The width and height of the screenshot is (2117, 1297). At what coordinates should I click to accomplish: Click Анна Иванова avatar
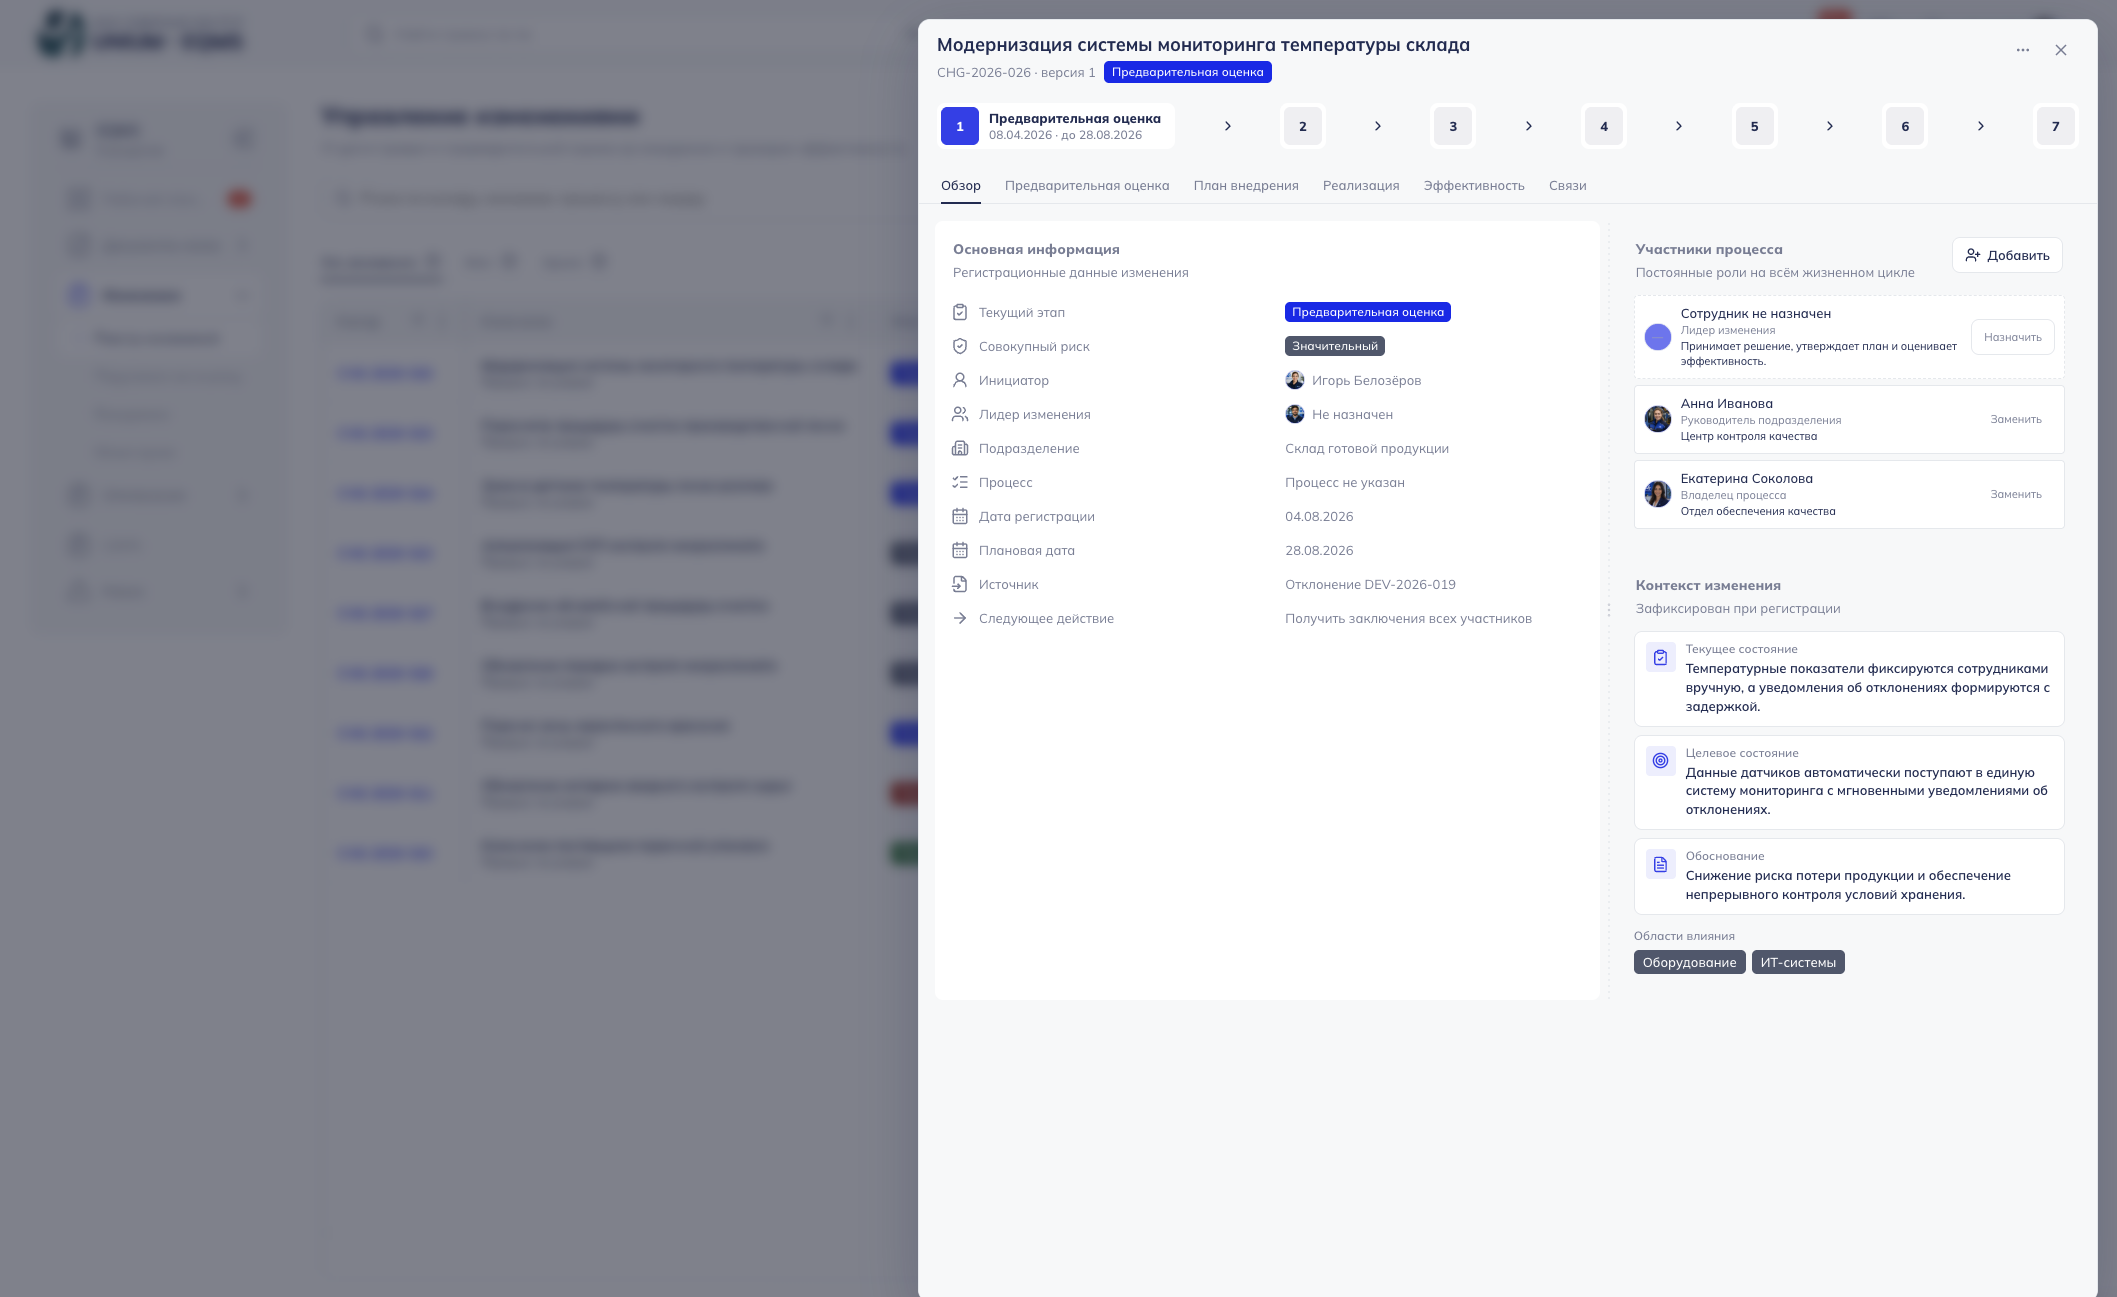click(x=1658, y=419)
